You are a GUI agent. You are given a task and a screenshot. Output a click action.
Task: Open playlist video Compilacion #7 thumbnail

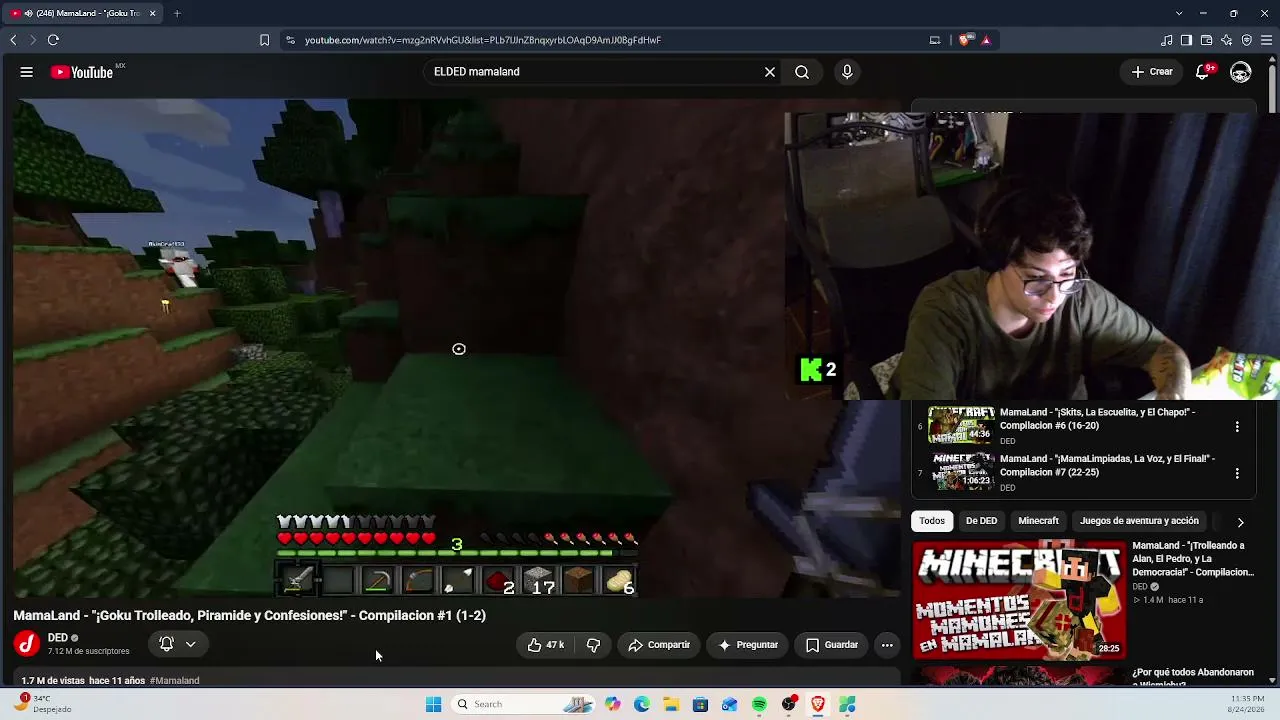tap(961, 472)
